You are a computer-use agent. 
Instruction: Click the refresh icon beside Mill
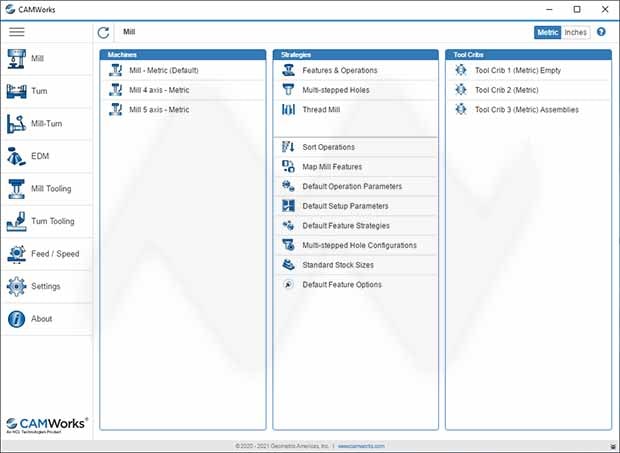coord(104,32)
